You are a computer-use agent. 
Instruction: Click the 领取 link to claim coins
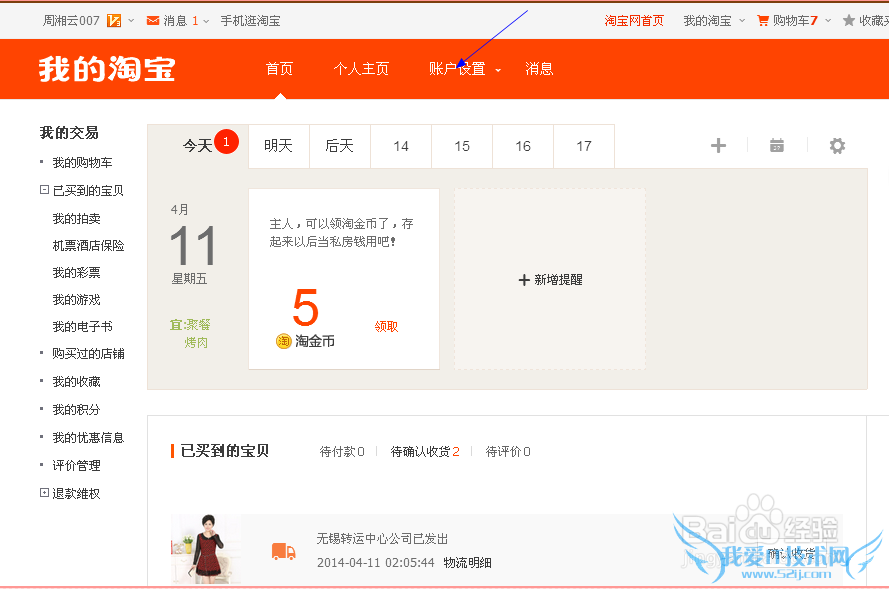tap(386, 327)
